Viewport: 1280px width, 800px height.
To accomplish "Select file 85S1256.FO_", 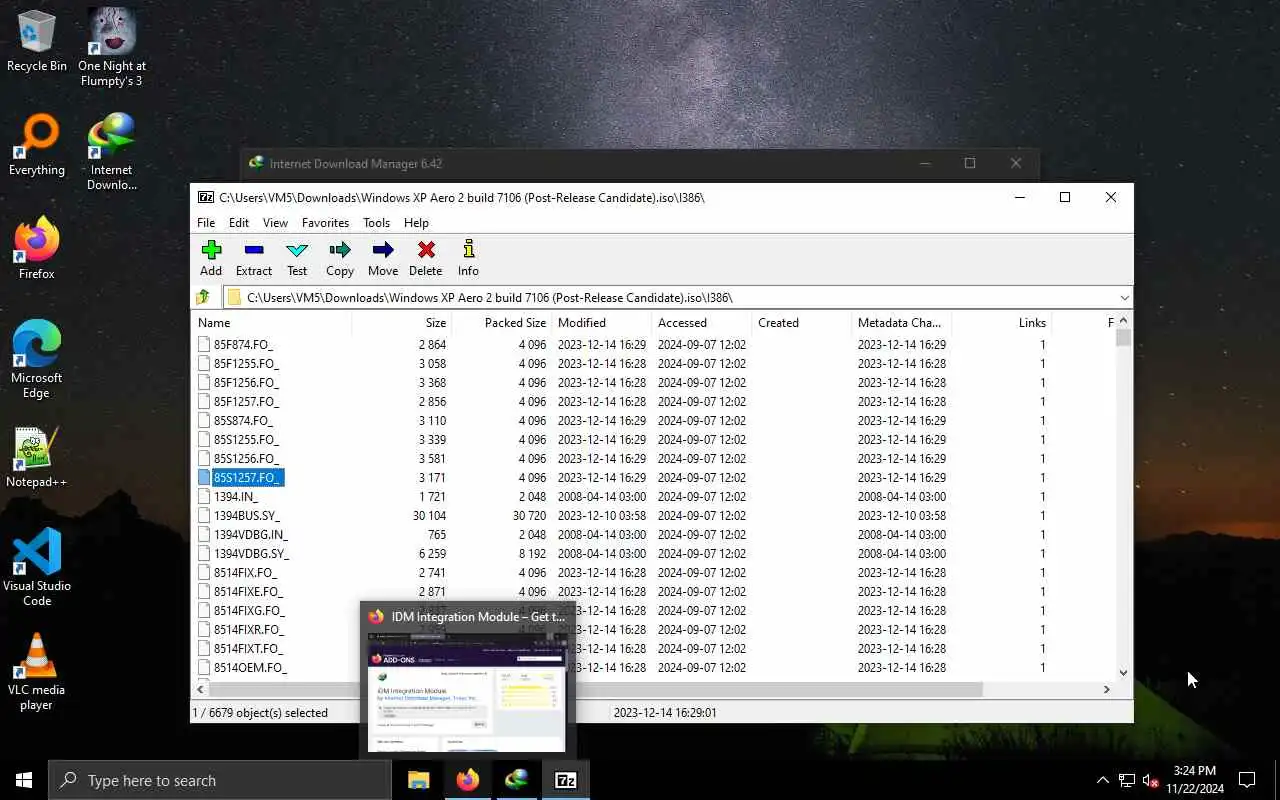I will pyautogui.click(x=246, y=458).
